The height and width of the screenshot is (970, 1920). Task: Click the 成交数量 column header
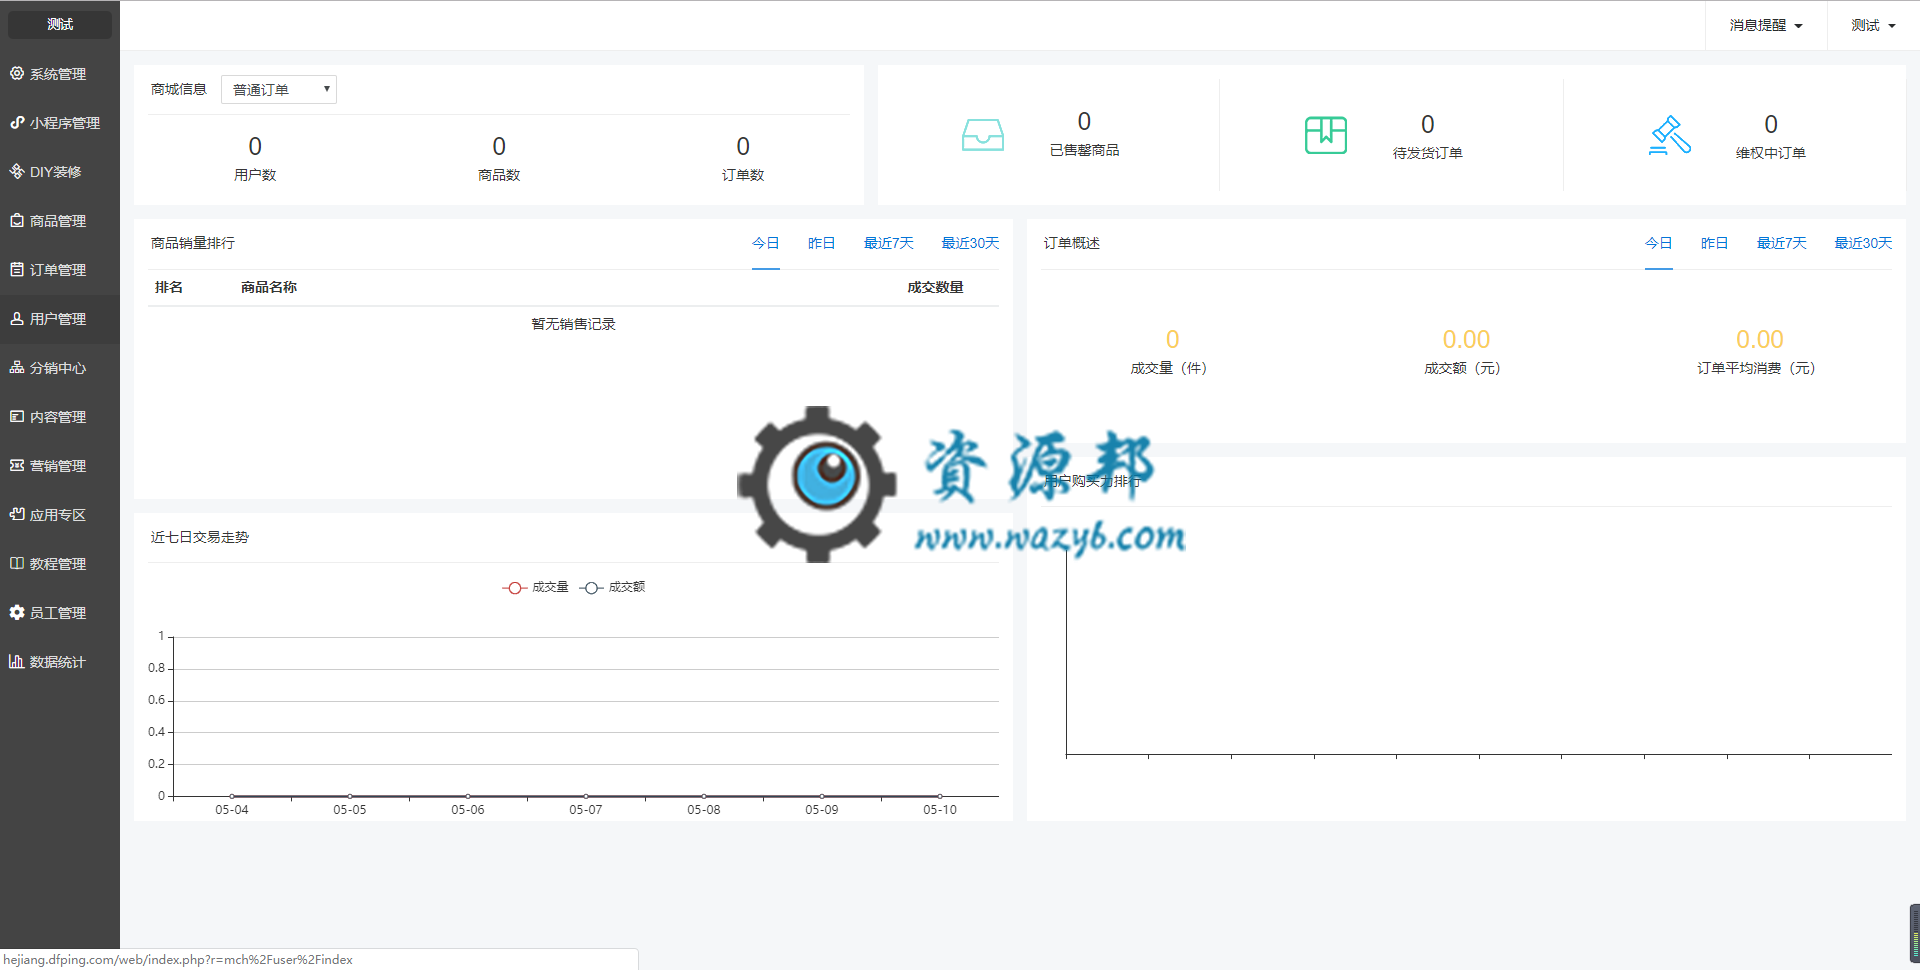(x=935, y=287)
